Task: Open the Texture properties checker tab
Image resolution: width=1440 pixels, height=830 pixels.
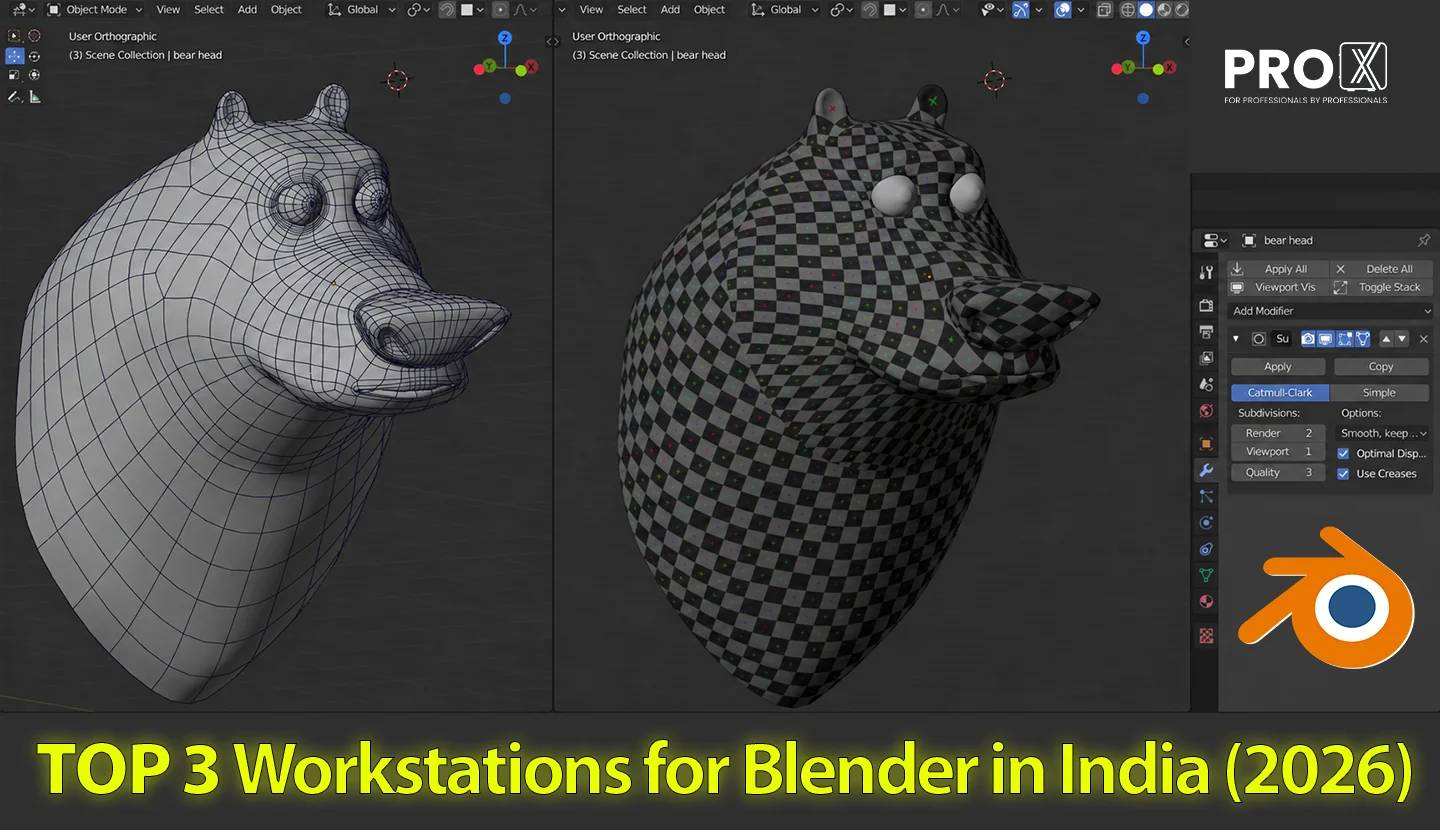Action: pyautogui.click(x=1206, y=635)
